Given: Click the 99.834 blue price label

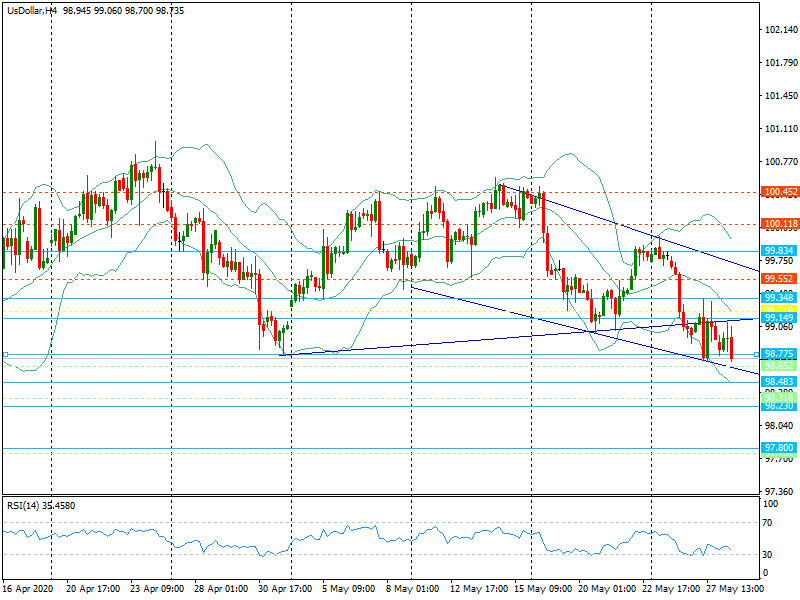Looking at the screenshot, I should [779, 251].
